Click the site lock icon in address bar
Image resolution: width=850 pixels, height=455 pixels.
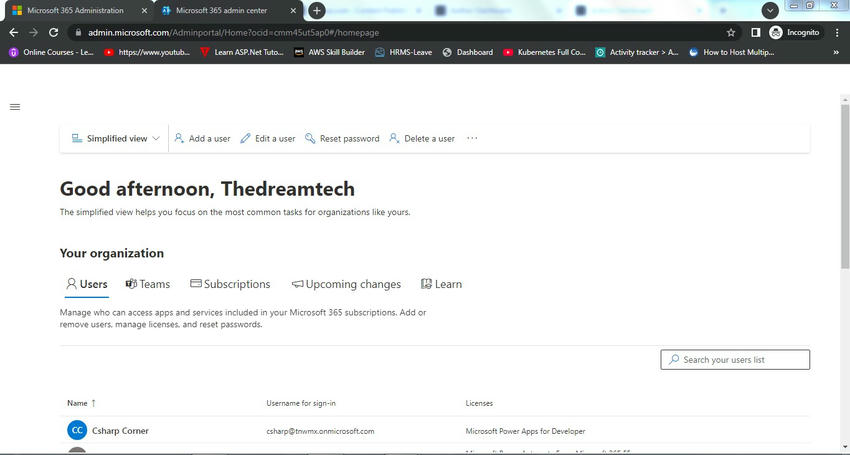79,33
